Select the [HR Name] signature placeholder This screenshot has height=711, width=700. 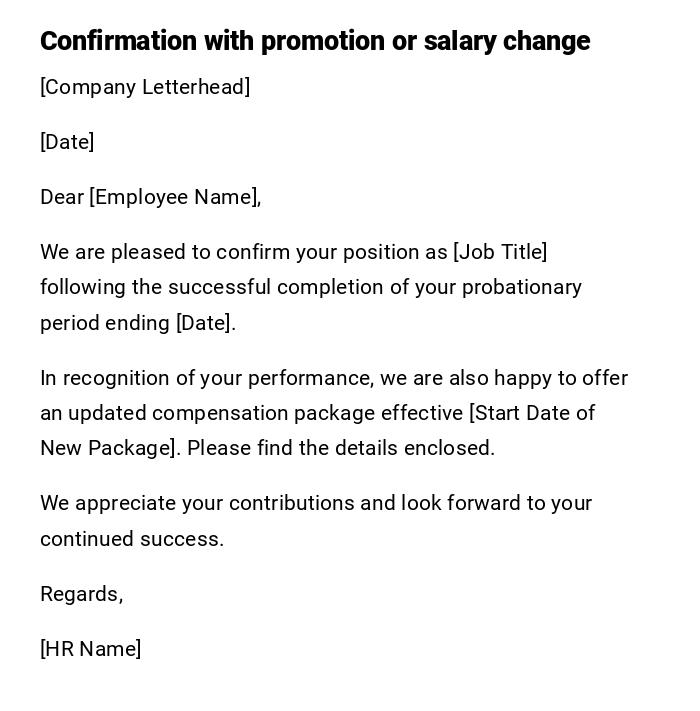(x=90, y=649)
